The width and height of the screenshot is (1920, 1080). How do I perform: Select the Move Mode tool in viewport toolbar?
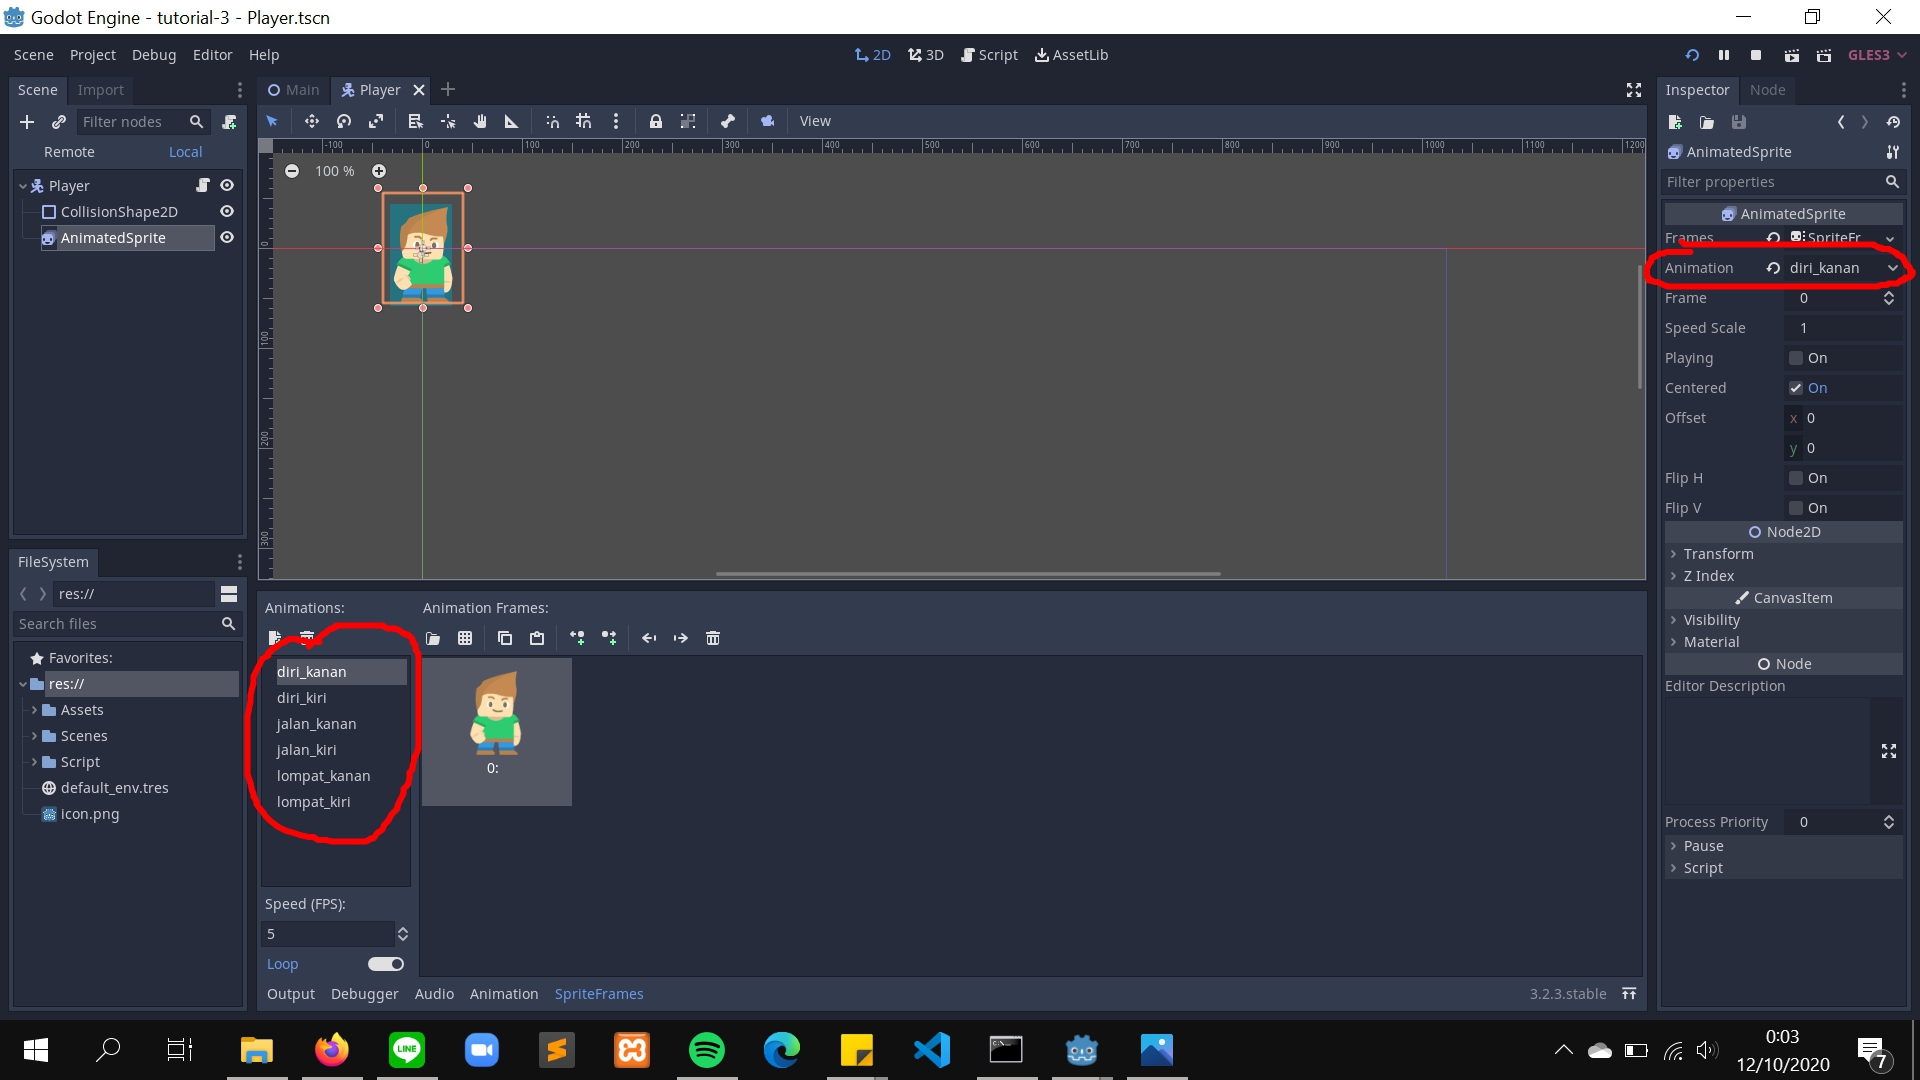tap(312, 121)
